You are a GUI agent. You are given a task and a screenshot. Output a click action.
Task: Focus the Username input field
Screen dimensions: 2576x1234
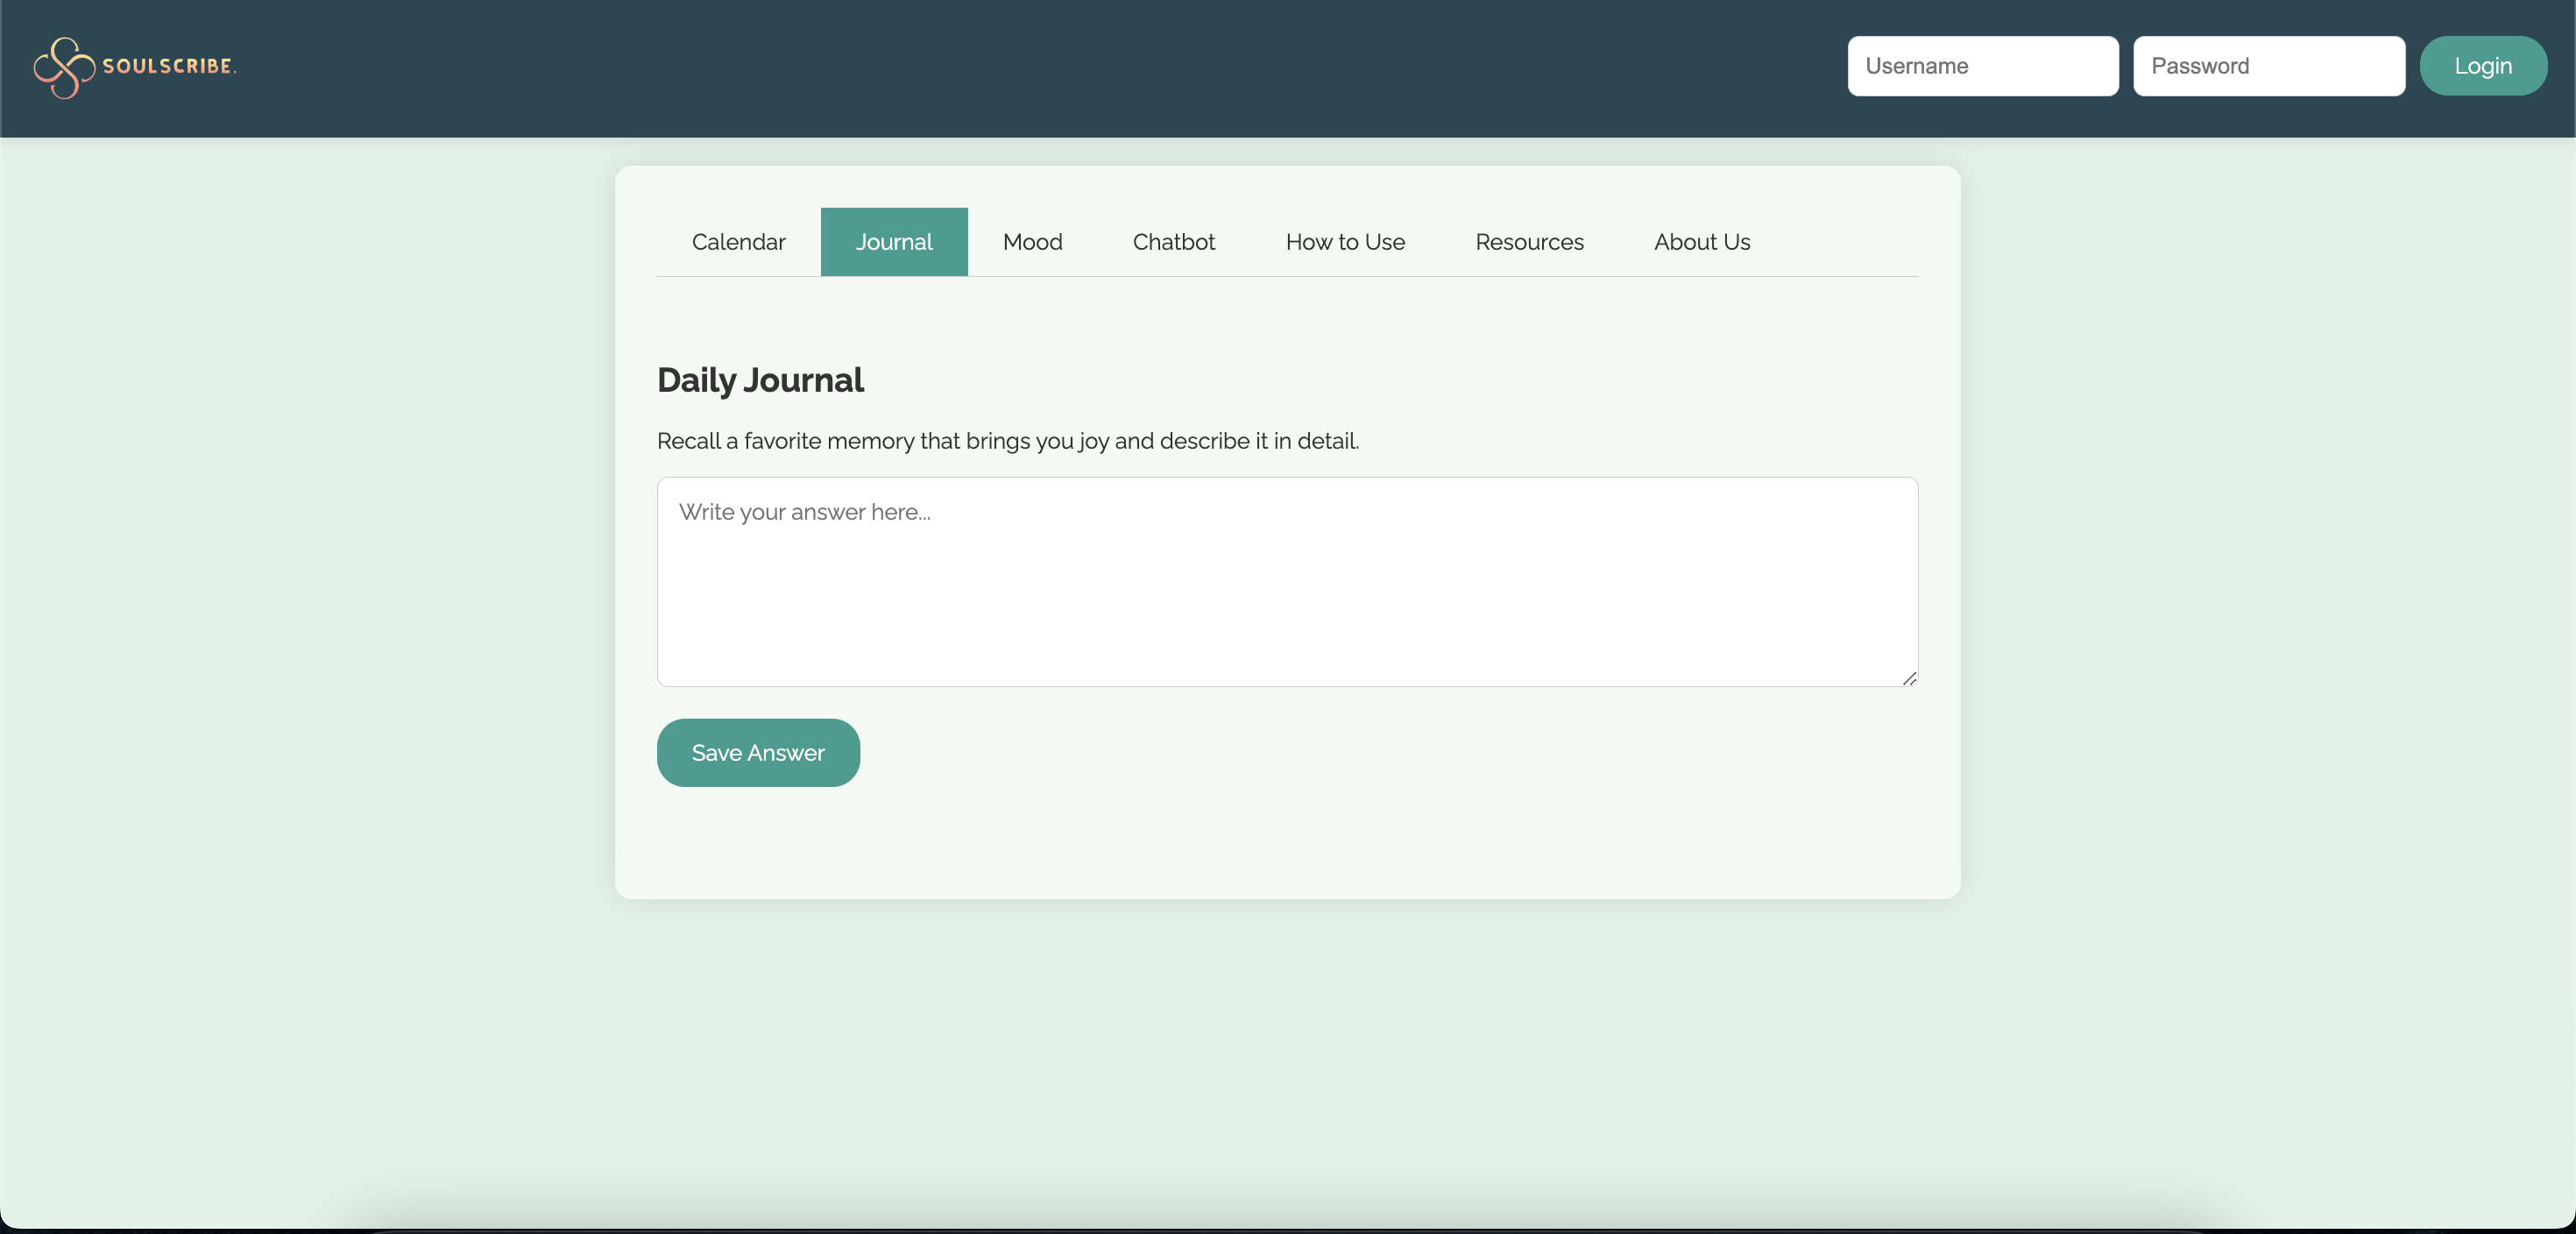click(1982, 66)
